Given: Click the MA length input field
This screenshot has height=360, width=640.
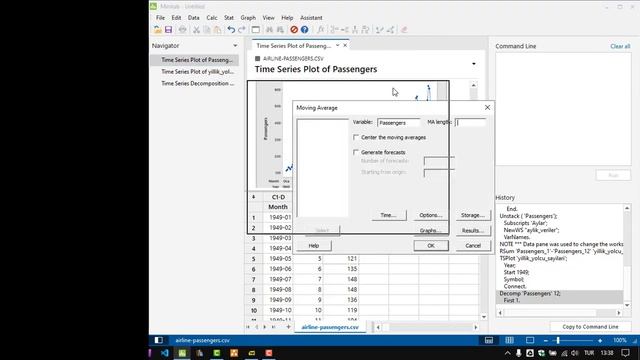Looking at the screenshot, I should (x=470, y=122).
